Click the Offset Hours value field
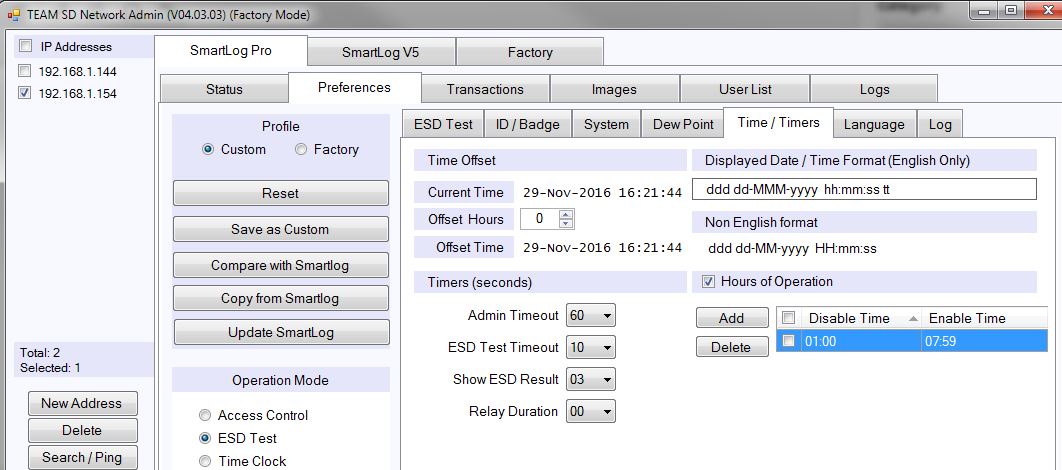The image size is (1062, 470). 540,219
